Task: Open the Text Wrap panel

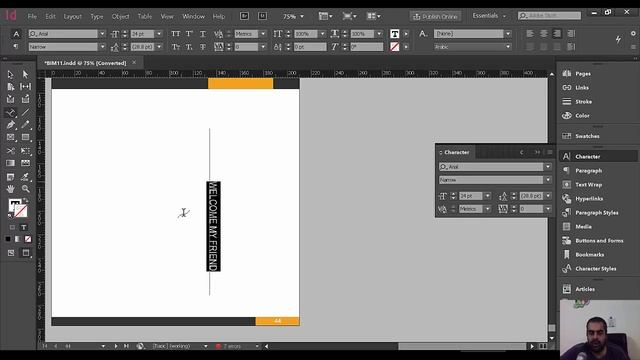Action: click(x=588, y=184)
